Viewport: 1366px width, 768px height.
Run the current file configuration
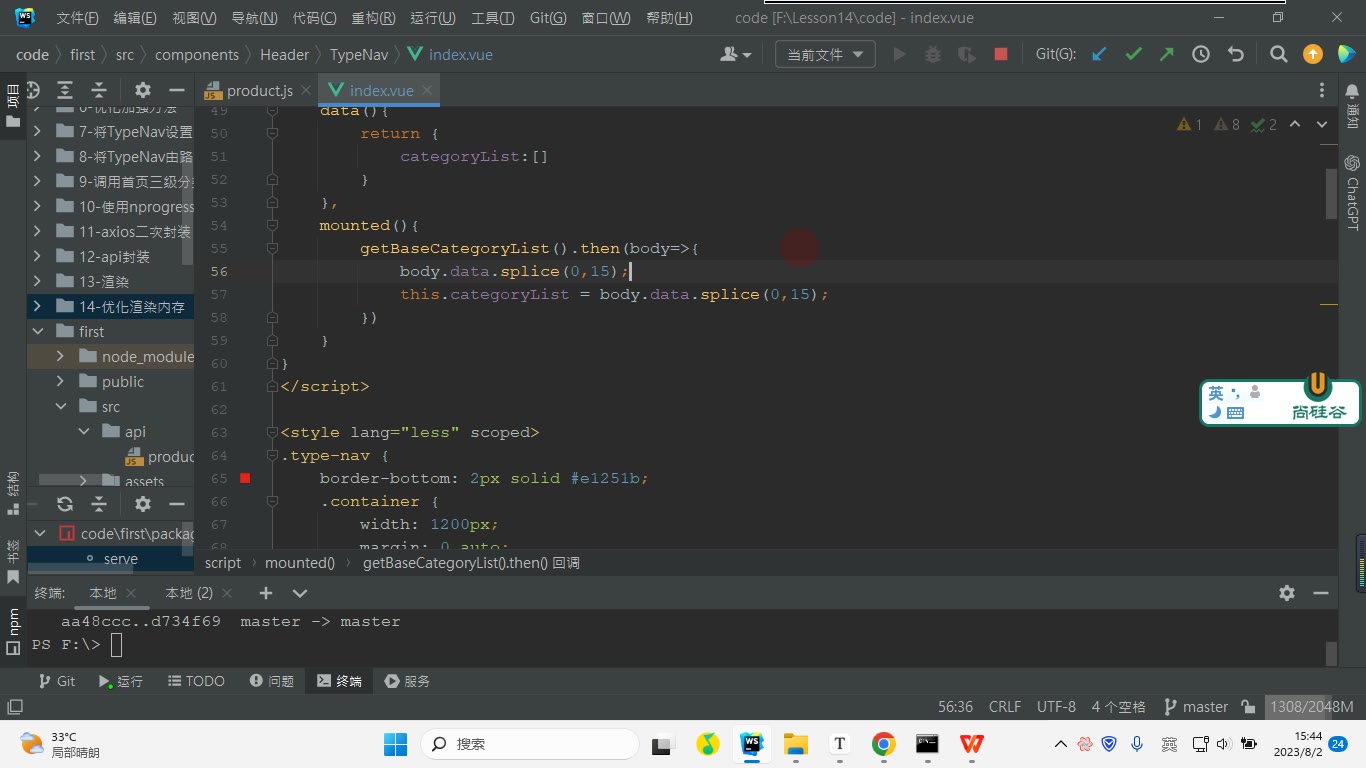[899, 55]
